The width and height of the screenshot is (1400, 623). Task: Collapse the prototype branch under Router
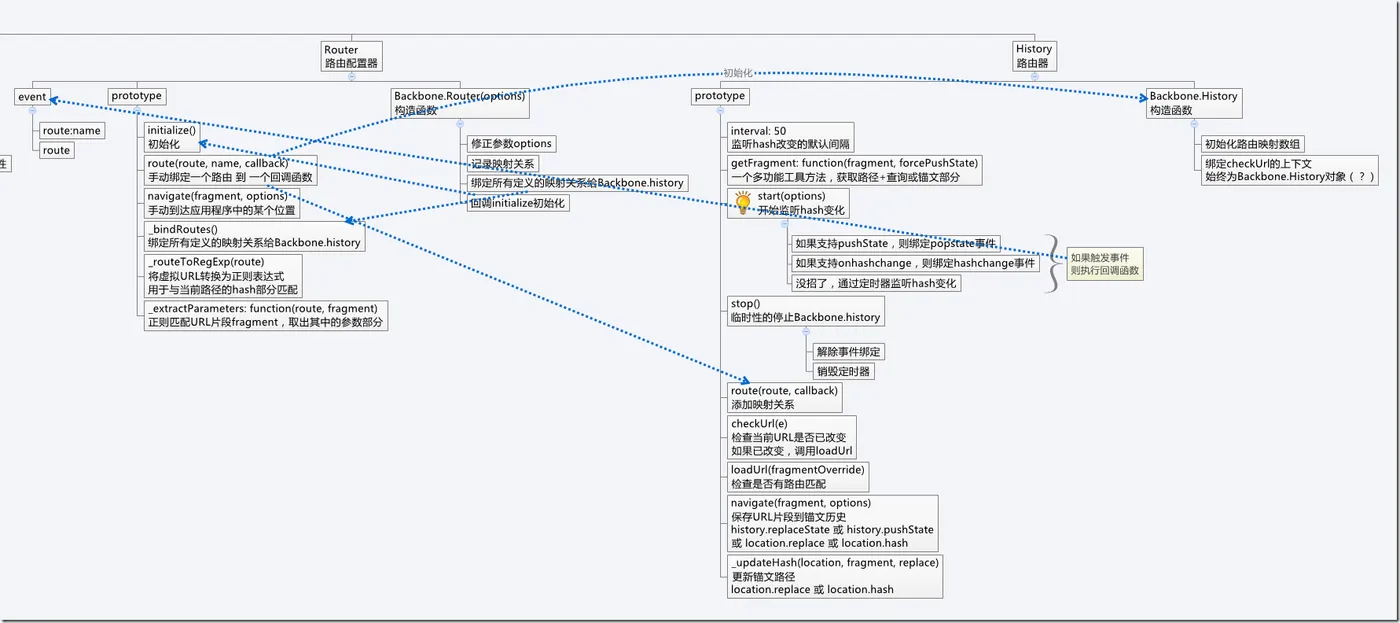click(x=136, y=111)
